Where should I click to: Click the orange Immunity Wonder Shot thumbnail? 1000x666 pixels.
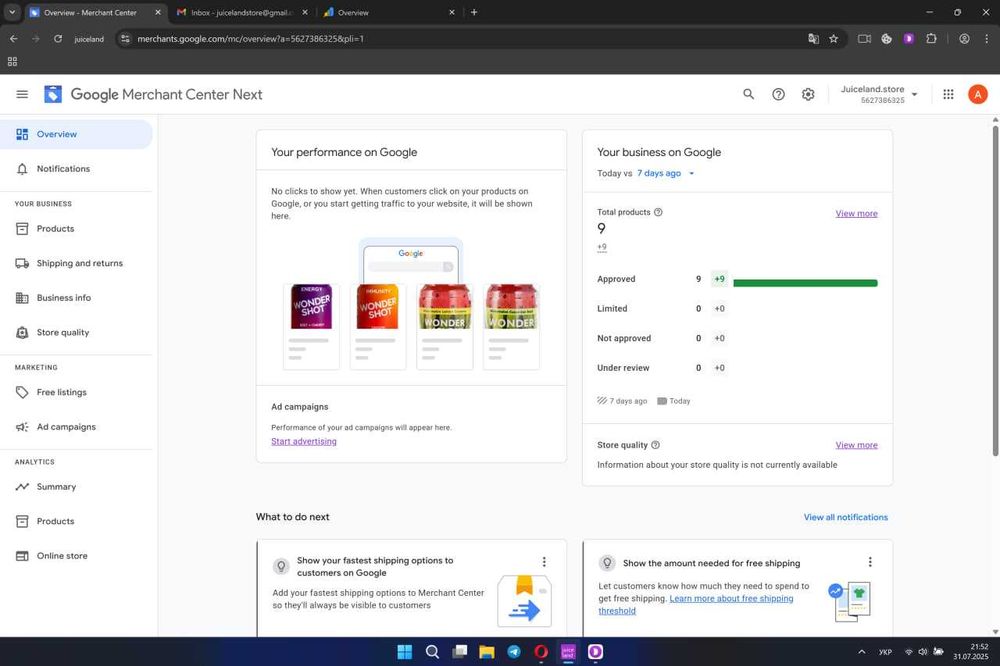378,307
